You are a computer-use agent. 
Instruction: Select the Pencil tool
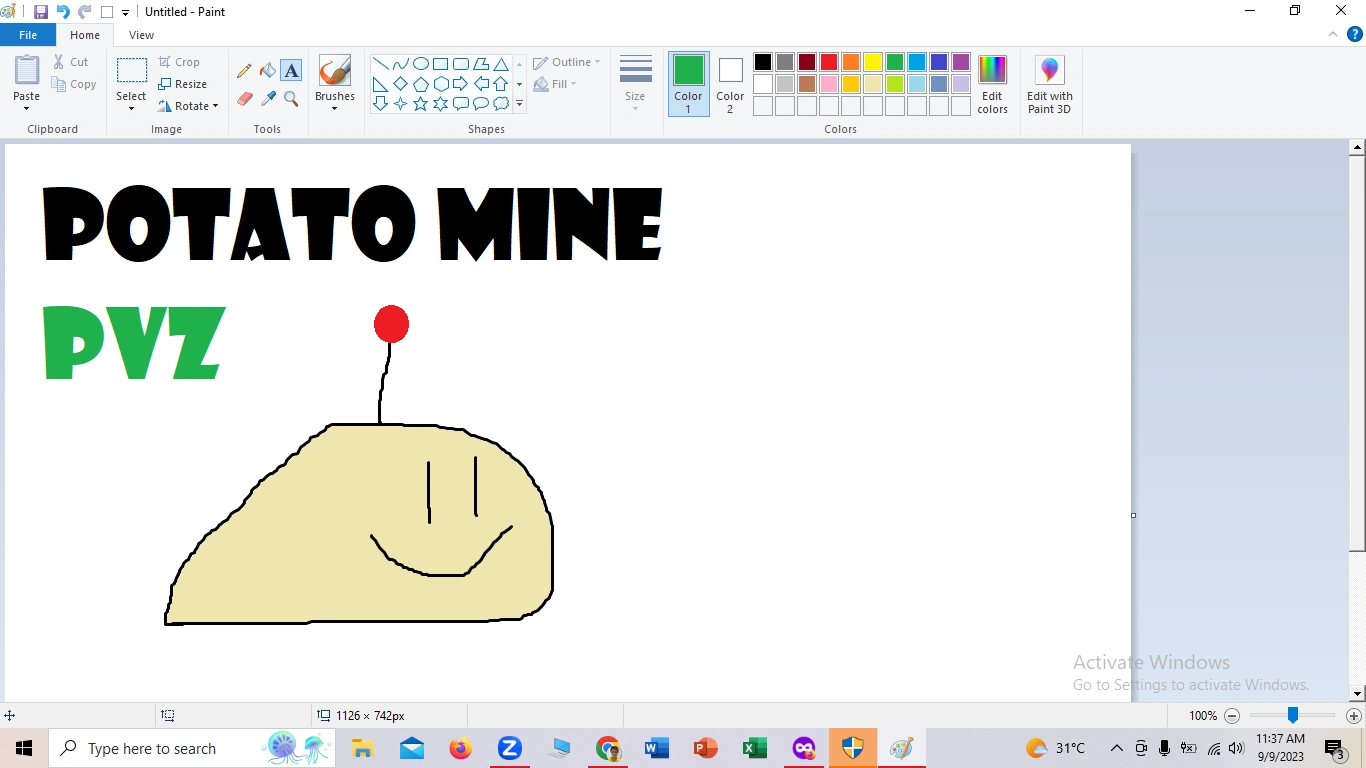tap(244, 71)
